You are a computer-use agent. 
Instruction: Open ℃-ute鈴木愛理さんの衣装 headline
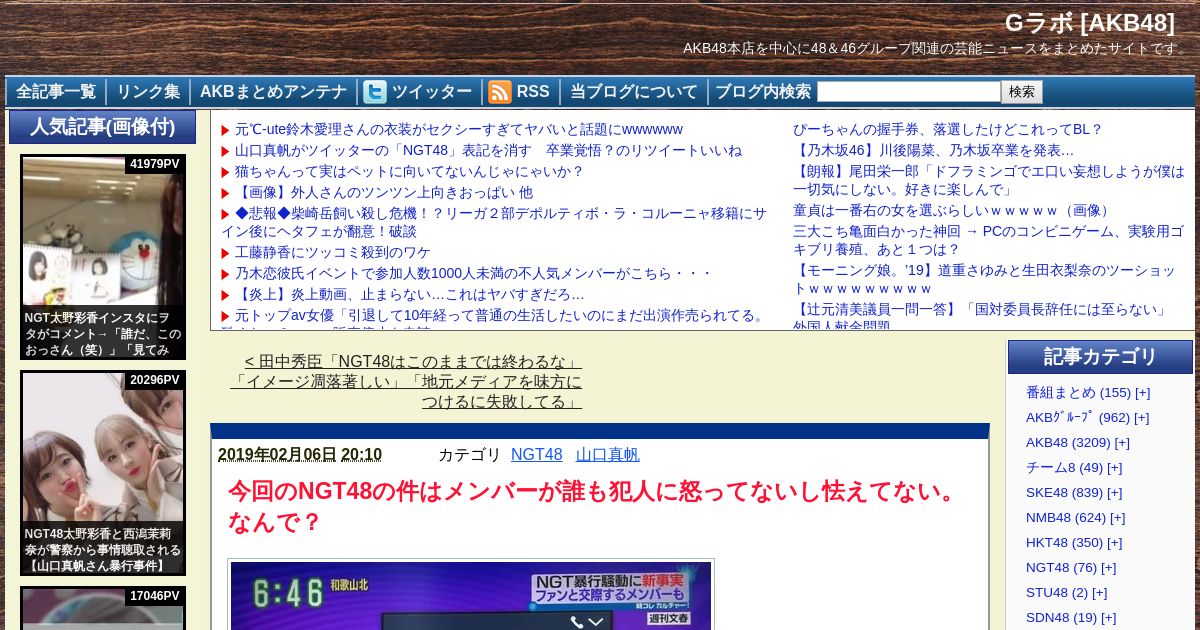click(459, 129)
